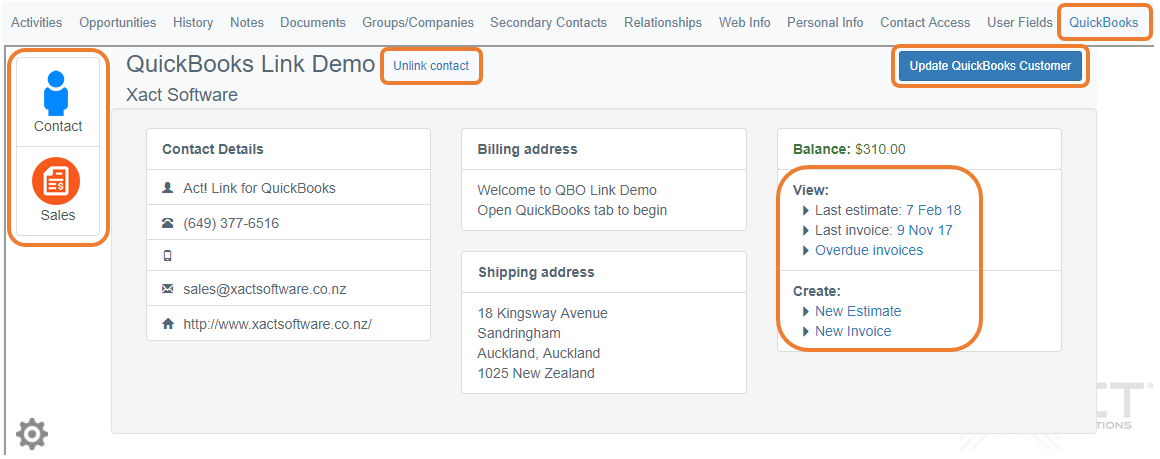Open the Contact person icon in sidebar

pyautogui.click(x=56, y=94)
